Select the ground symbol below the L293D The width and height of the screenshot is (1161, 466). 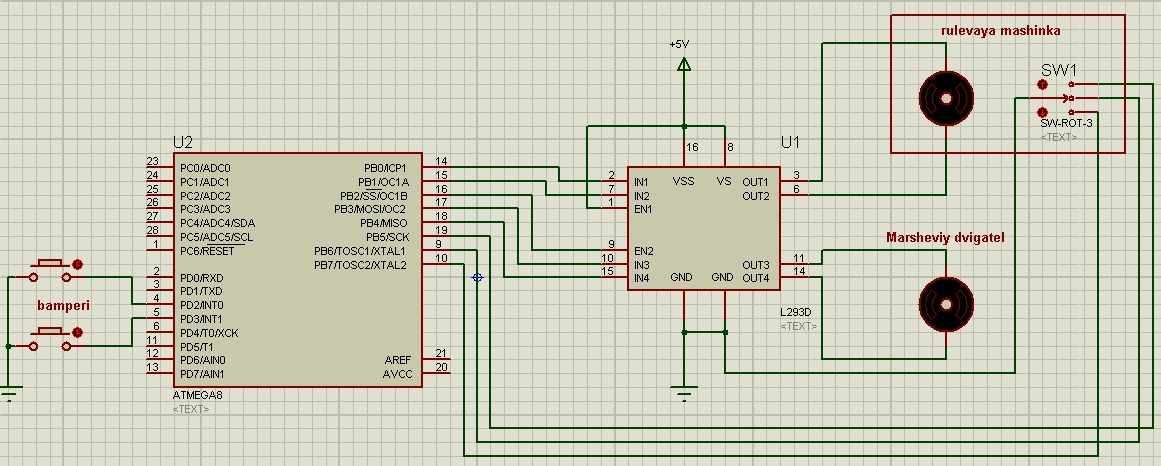coord(684,393)
